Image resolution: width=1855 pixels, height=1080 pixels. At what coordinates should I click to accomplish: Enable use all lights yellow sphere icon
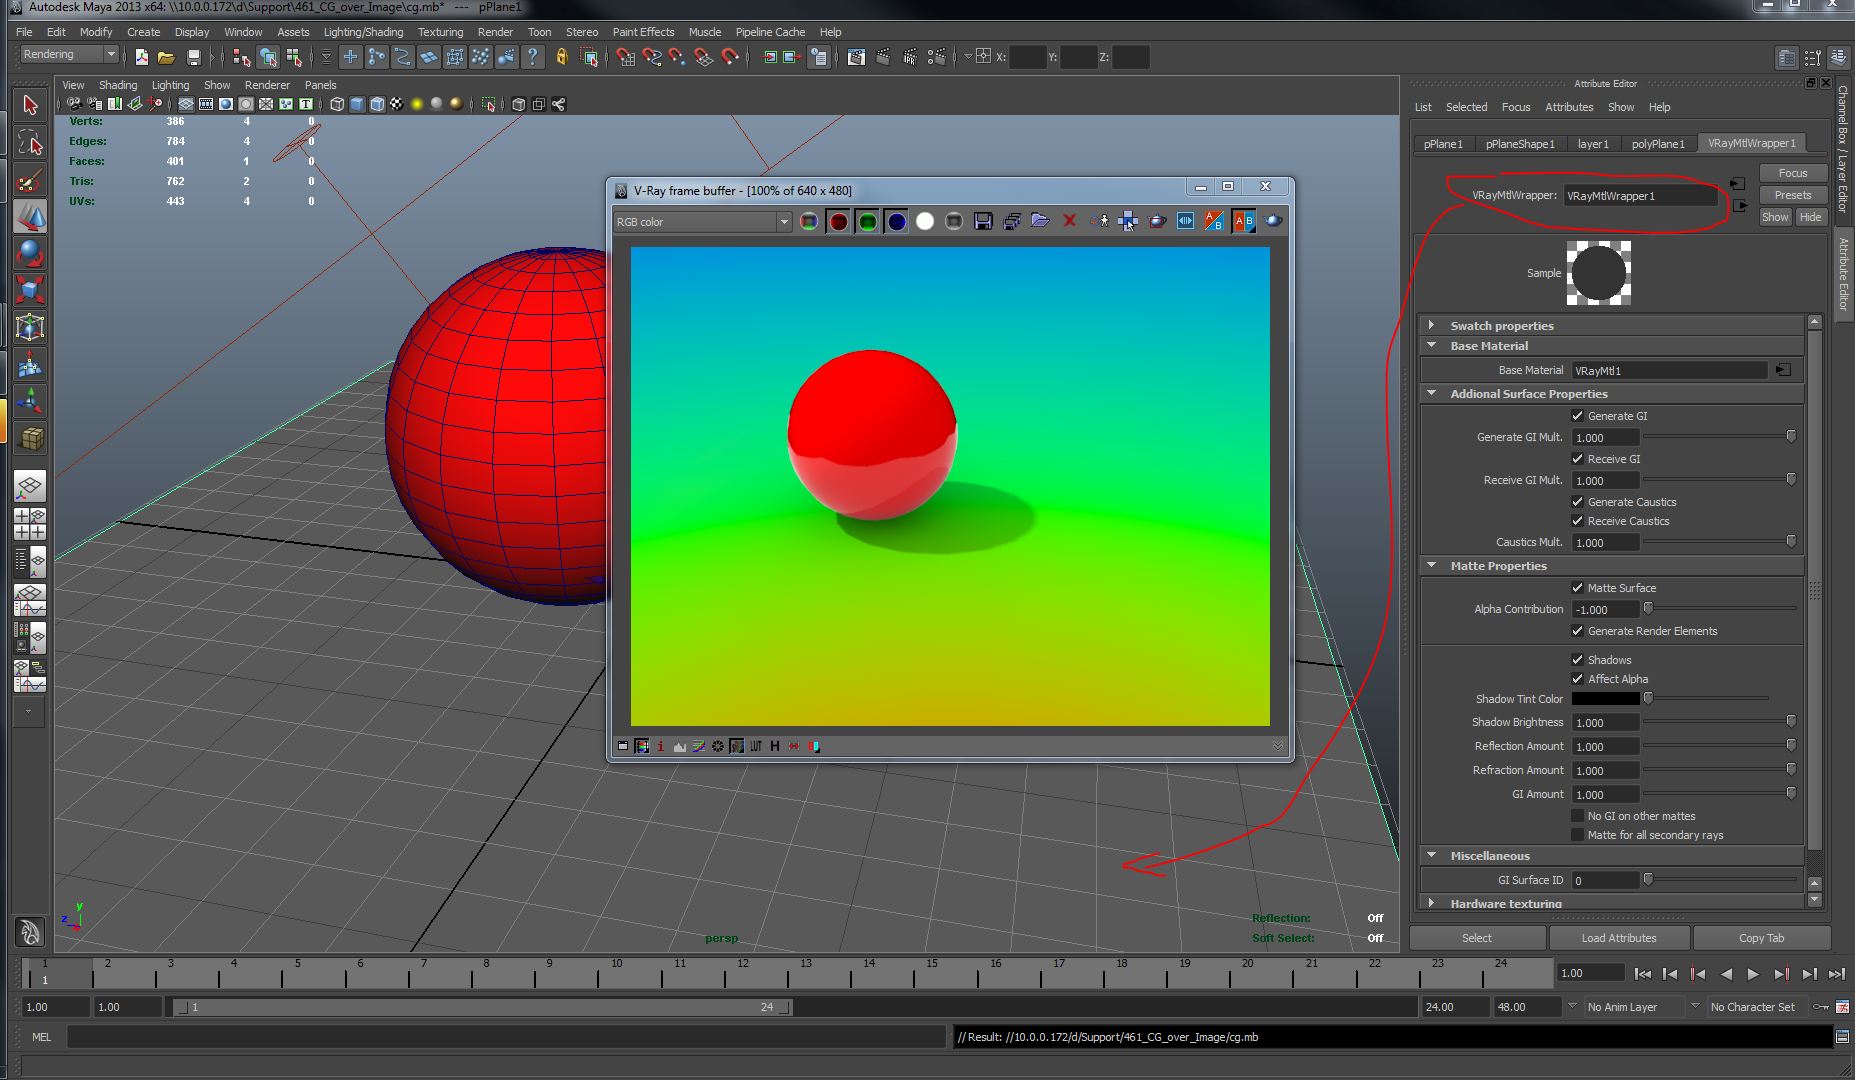tap(417, 104)
